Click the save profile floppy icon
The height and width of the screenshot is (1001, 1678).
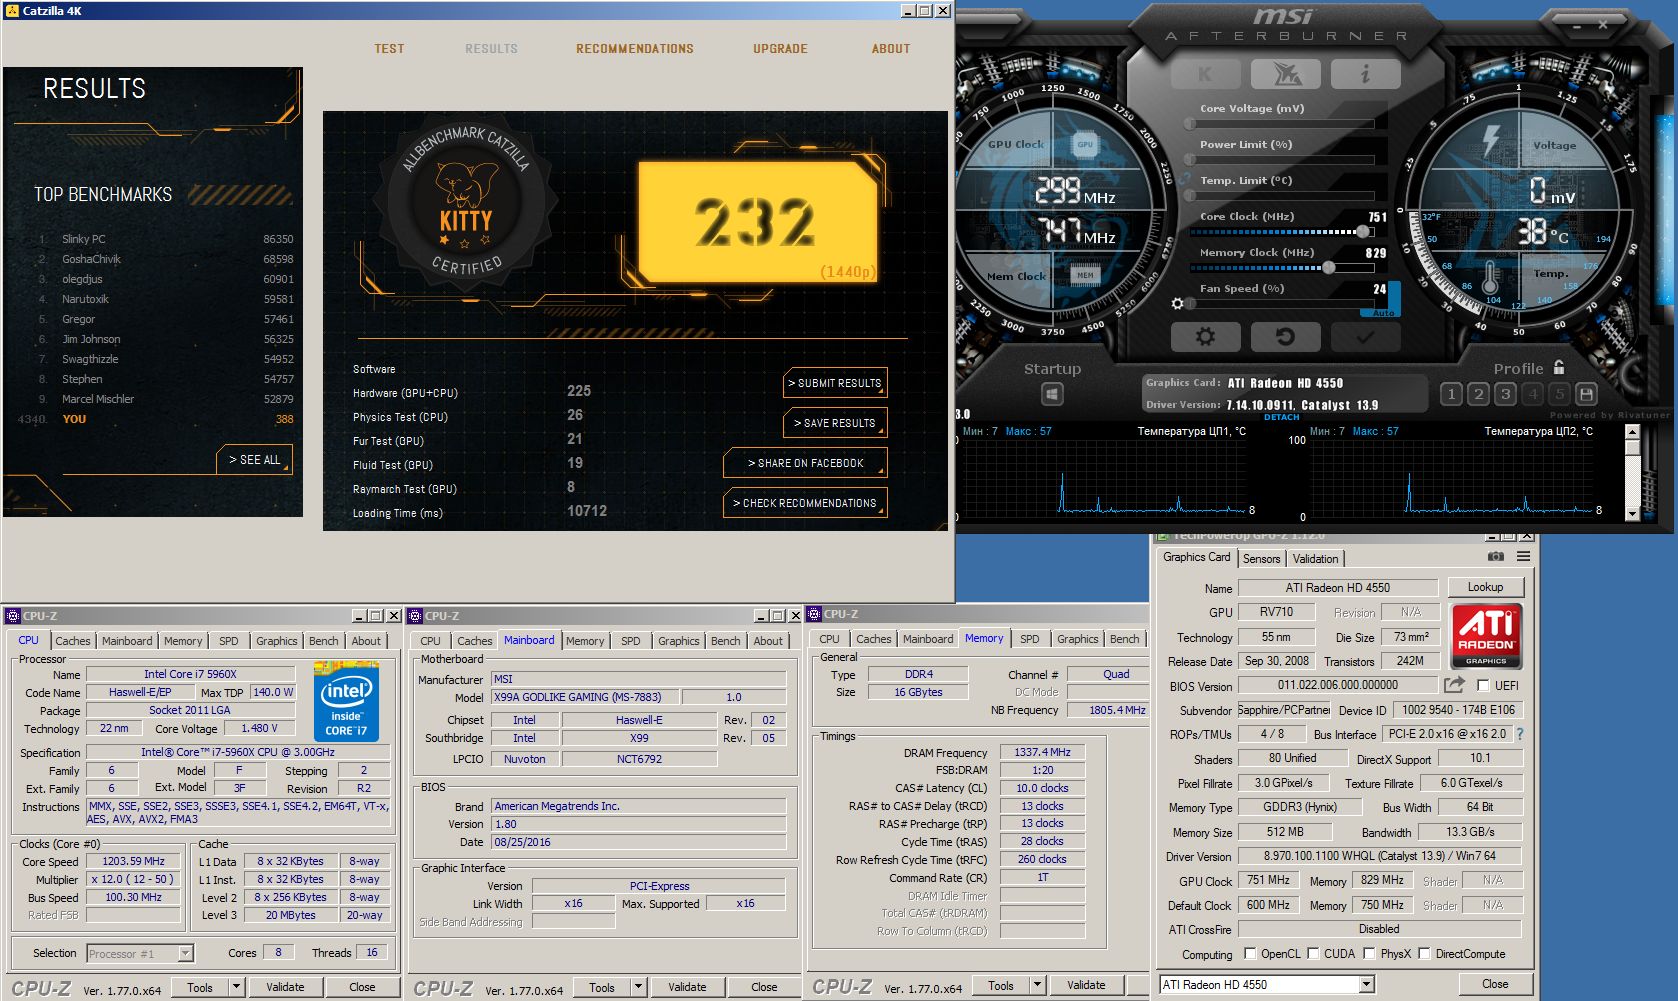coord(1586,394)
